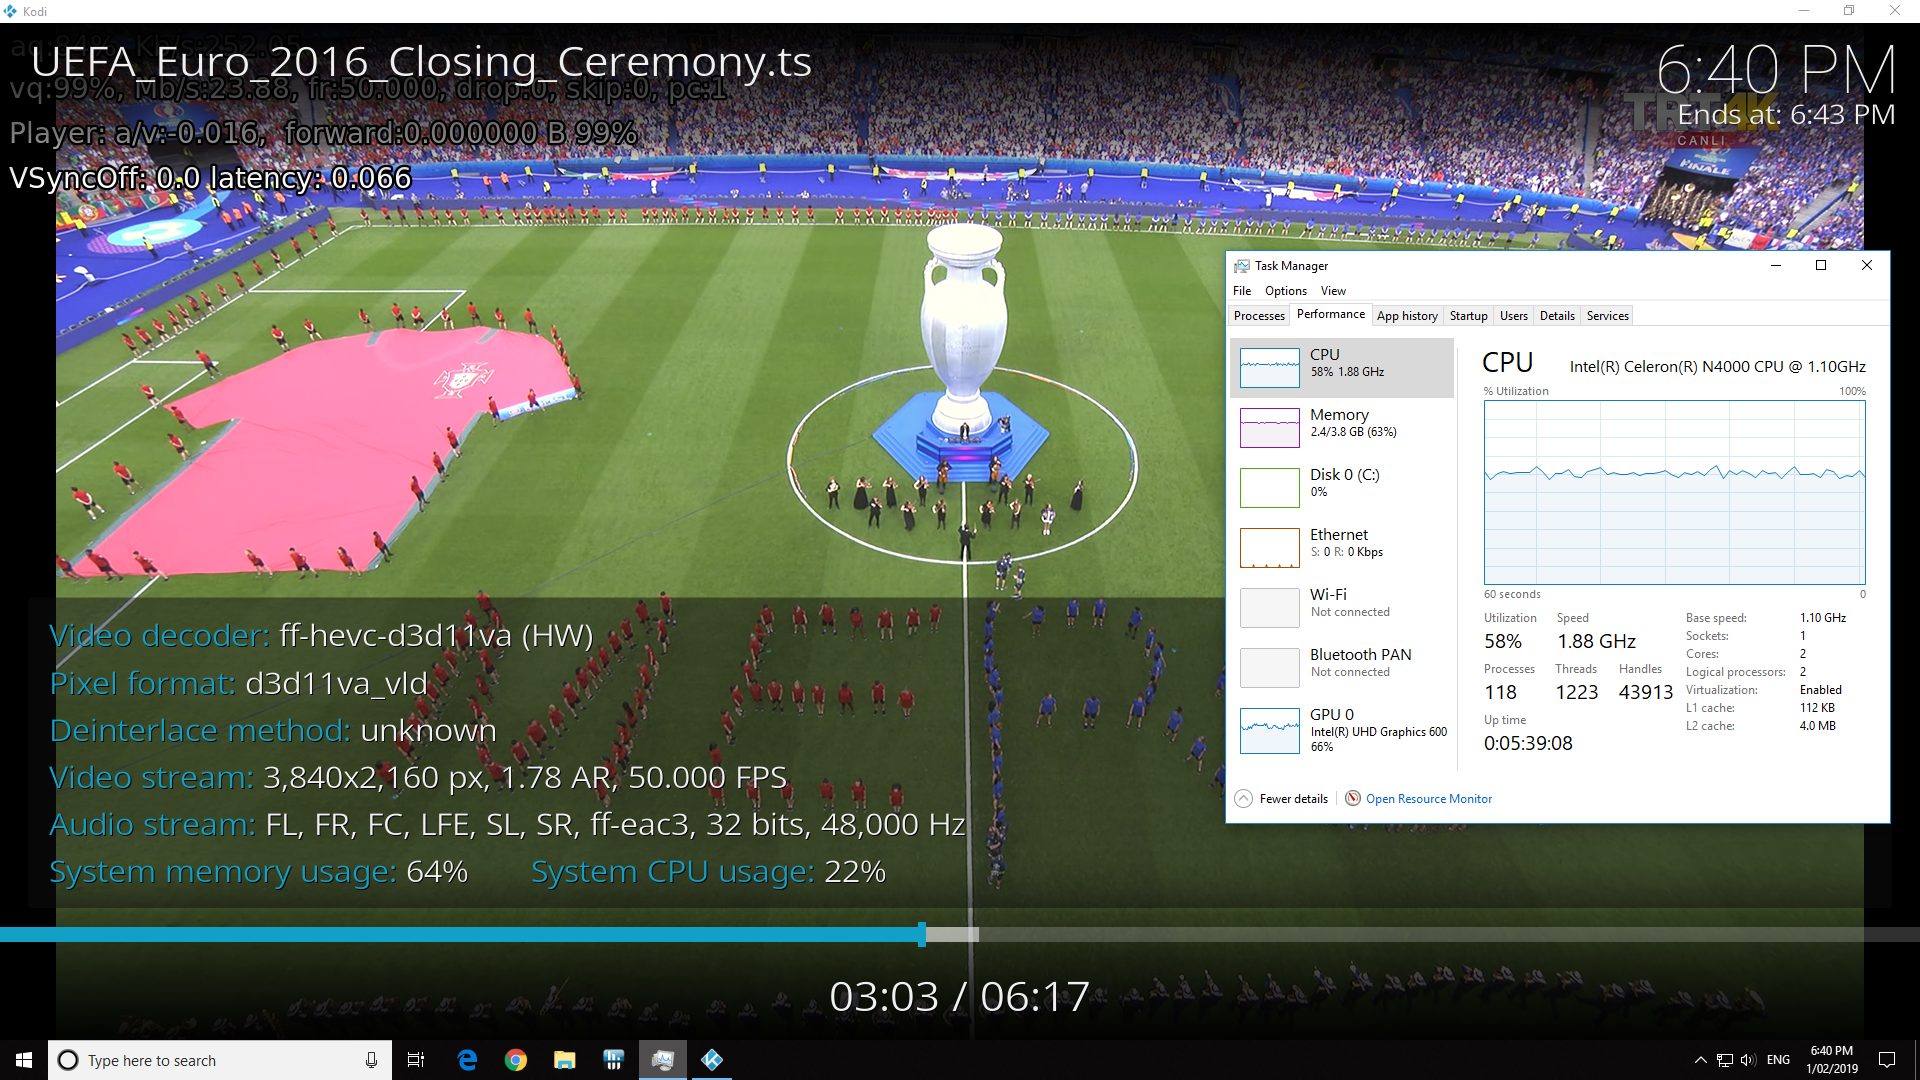Switch to the Startup tab
Image resolution: width=1920 pixels, height=1080 pixels.
coord(1469,316)
